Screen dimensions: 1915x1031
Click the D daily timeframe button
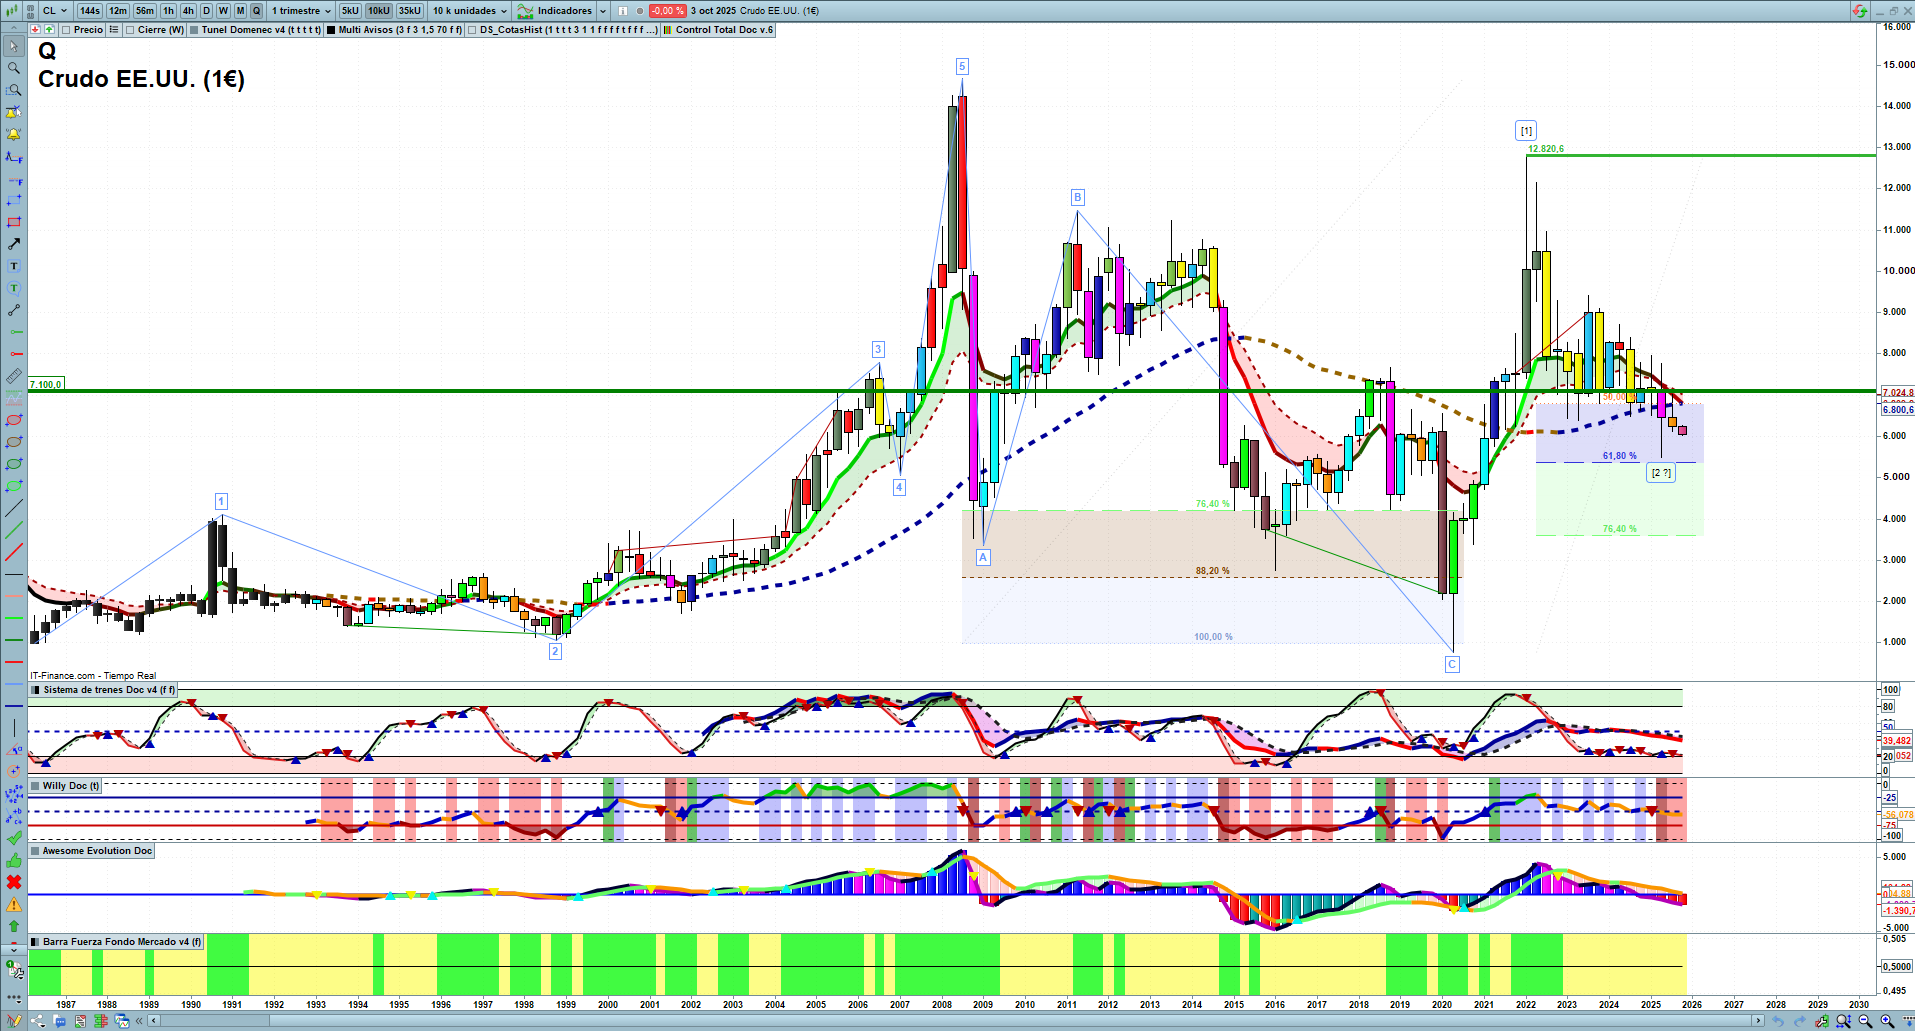click(206, 11)
